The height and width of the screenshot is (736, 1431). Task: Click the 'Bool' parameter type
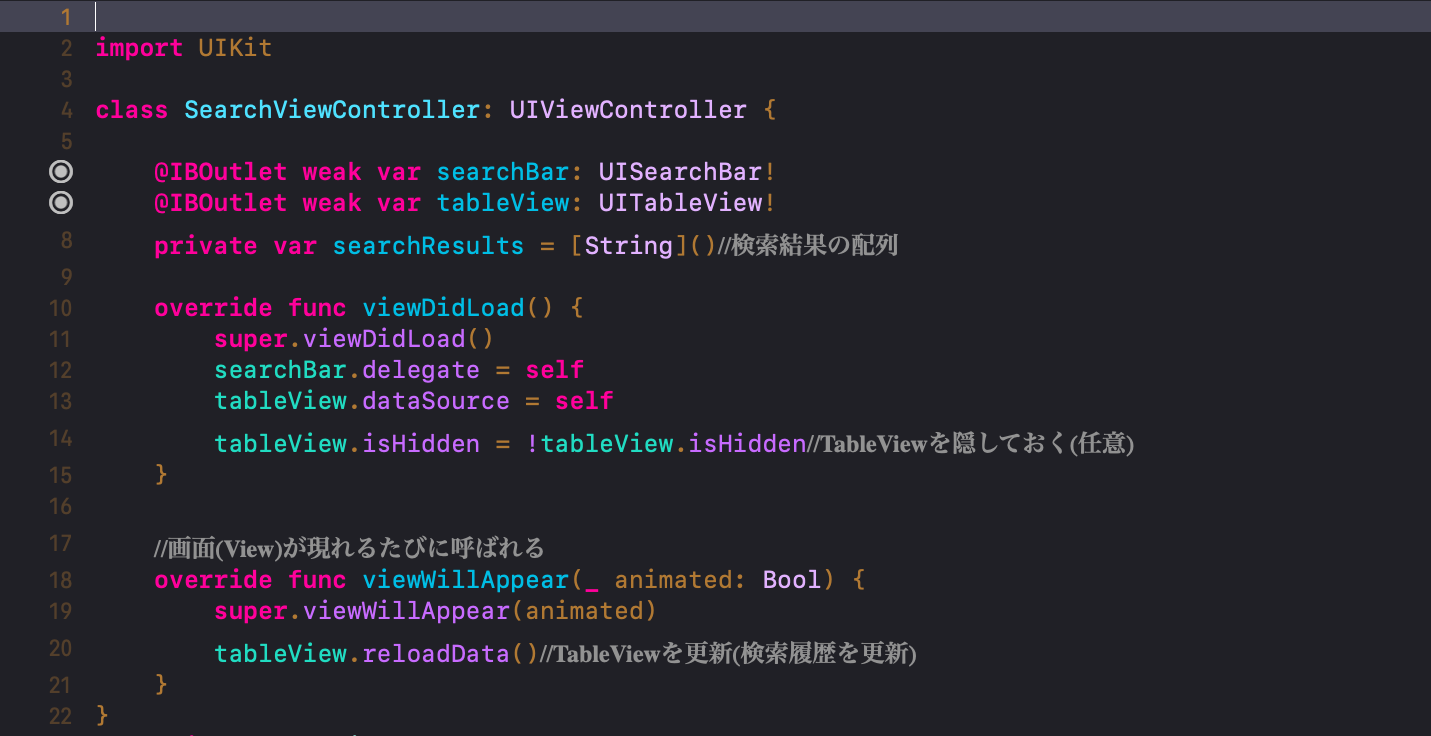click(x=792, y=580)
